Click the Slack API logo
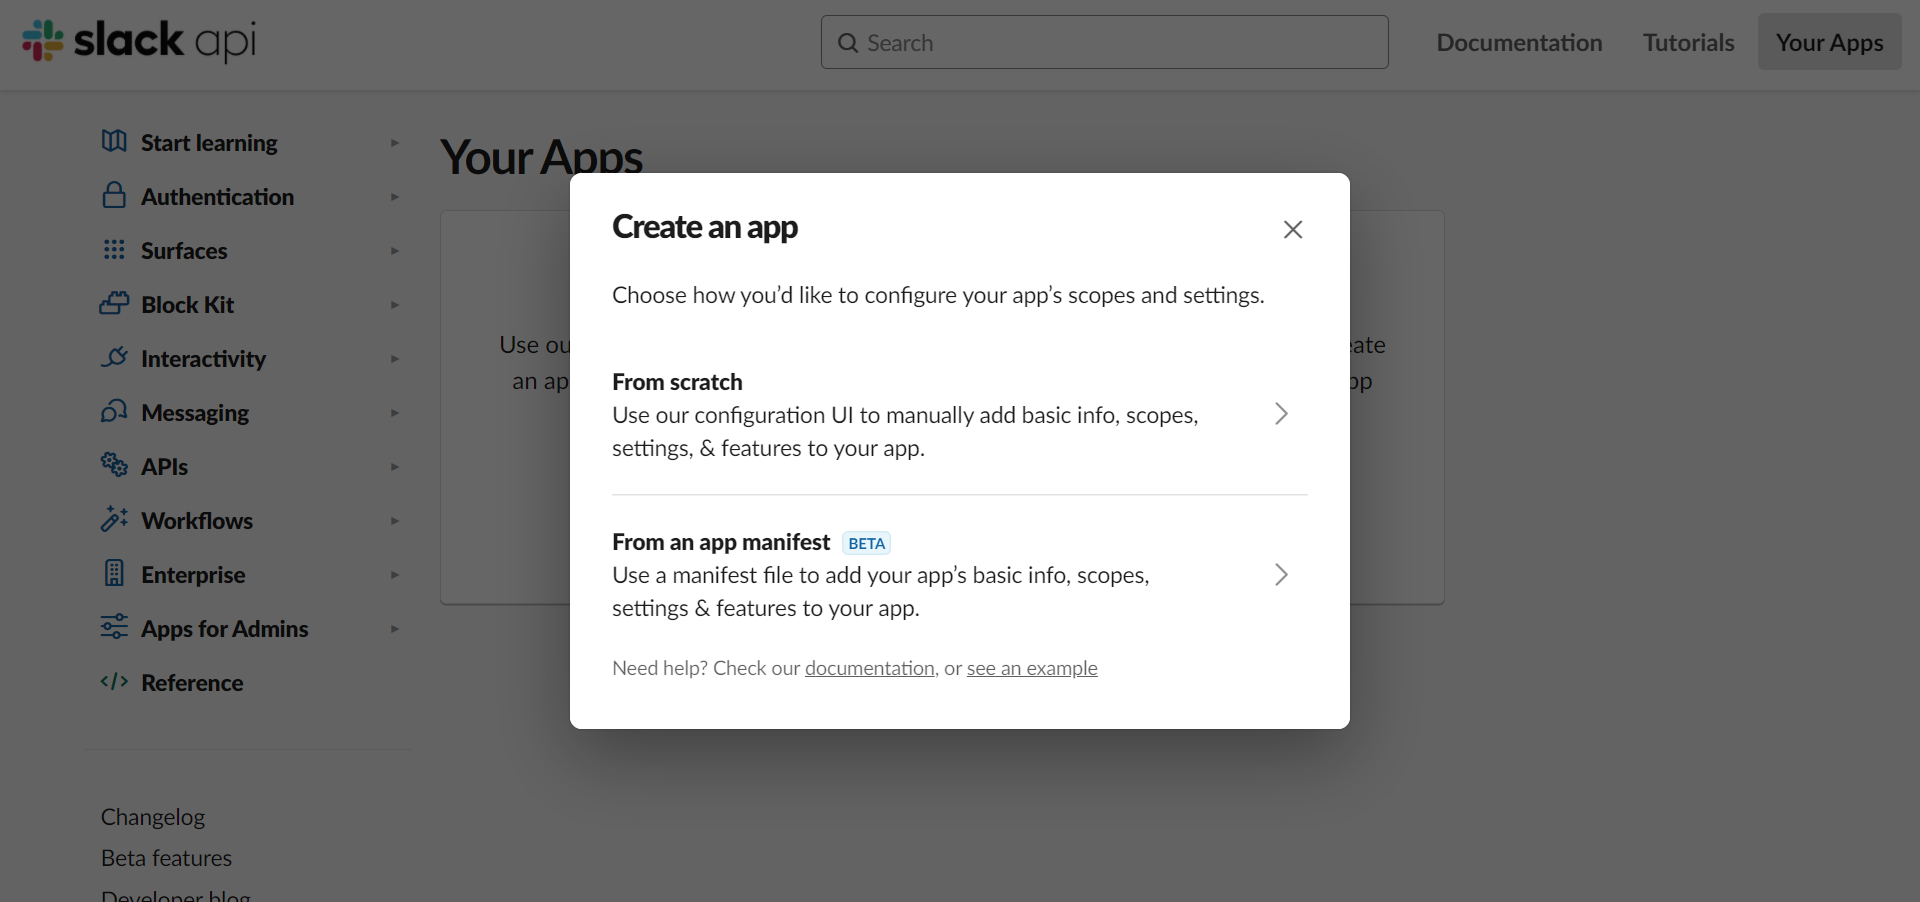The width and height of the screenshot is (1920, 902). coord(139,41)
